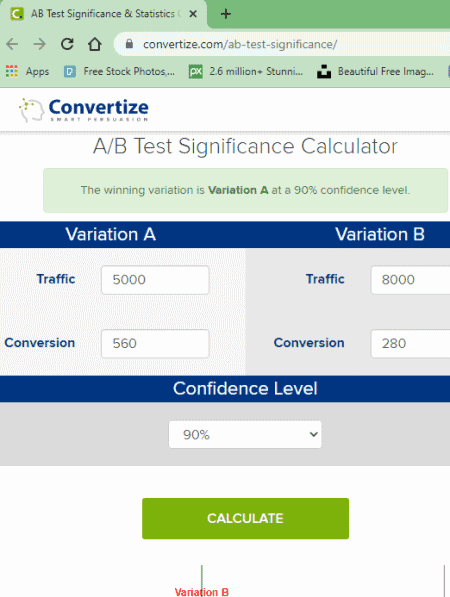The height and width of the screenshot is (597, 450).
Task: Click the Traffic label under Variation A
Action: (x=56, y=279)
